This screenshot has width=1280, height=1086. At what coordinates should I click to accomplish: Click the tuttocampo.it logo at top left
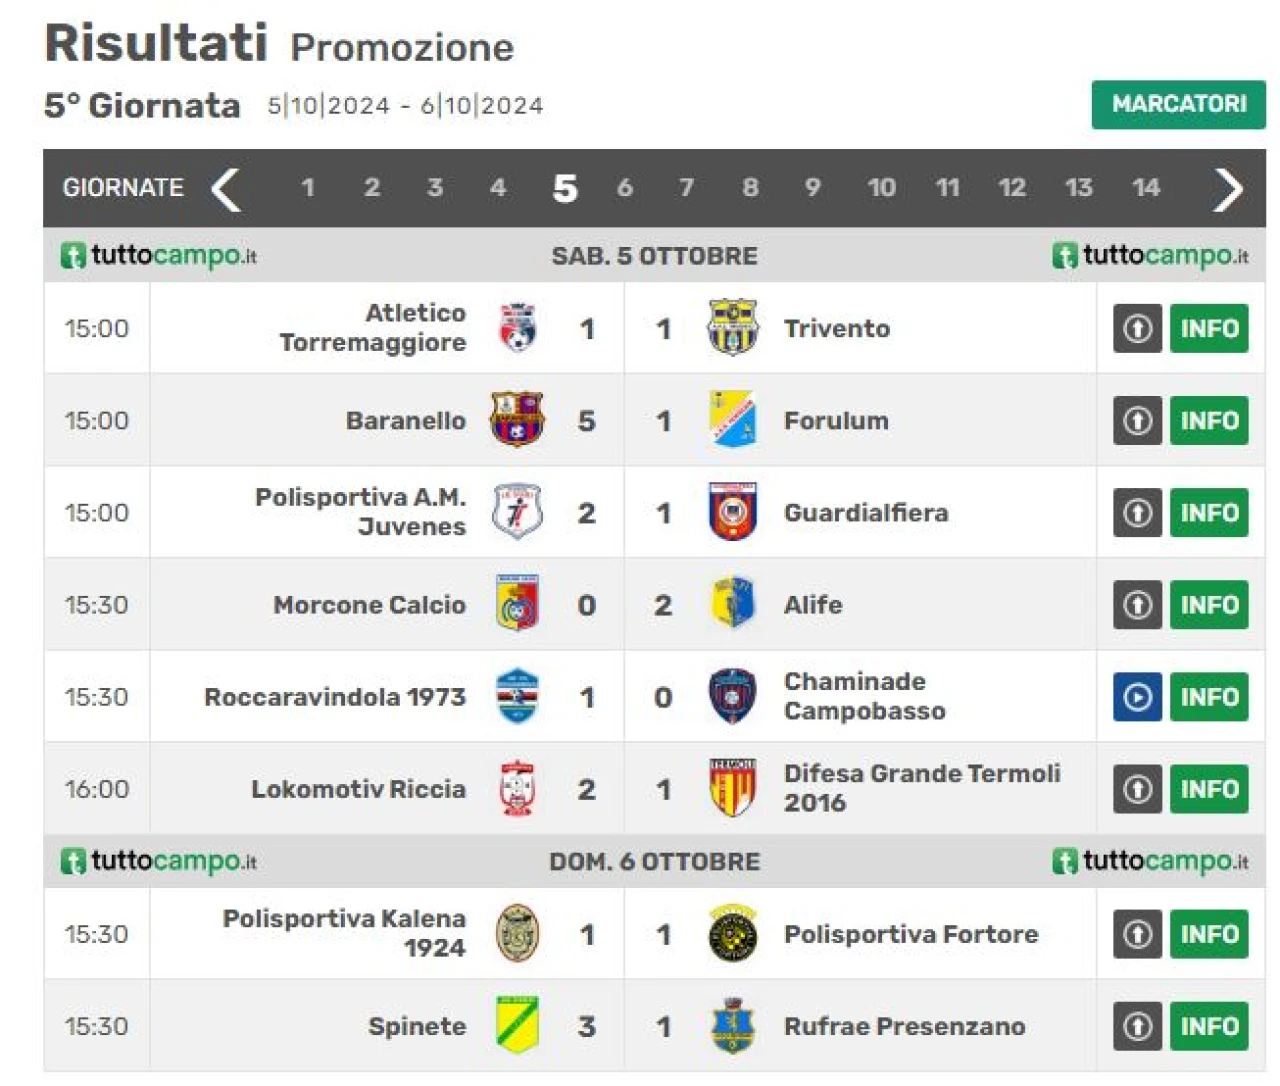[x=158, y=255]
